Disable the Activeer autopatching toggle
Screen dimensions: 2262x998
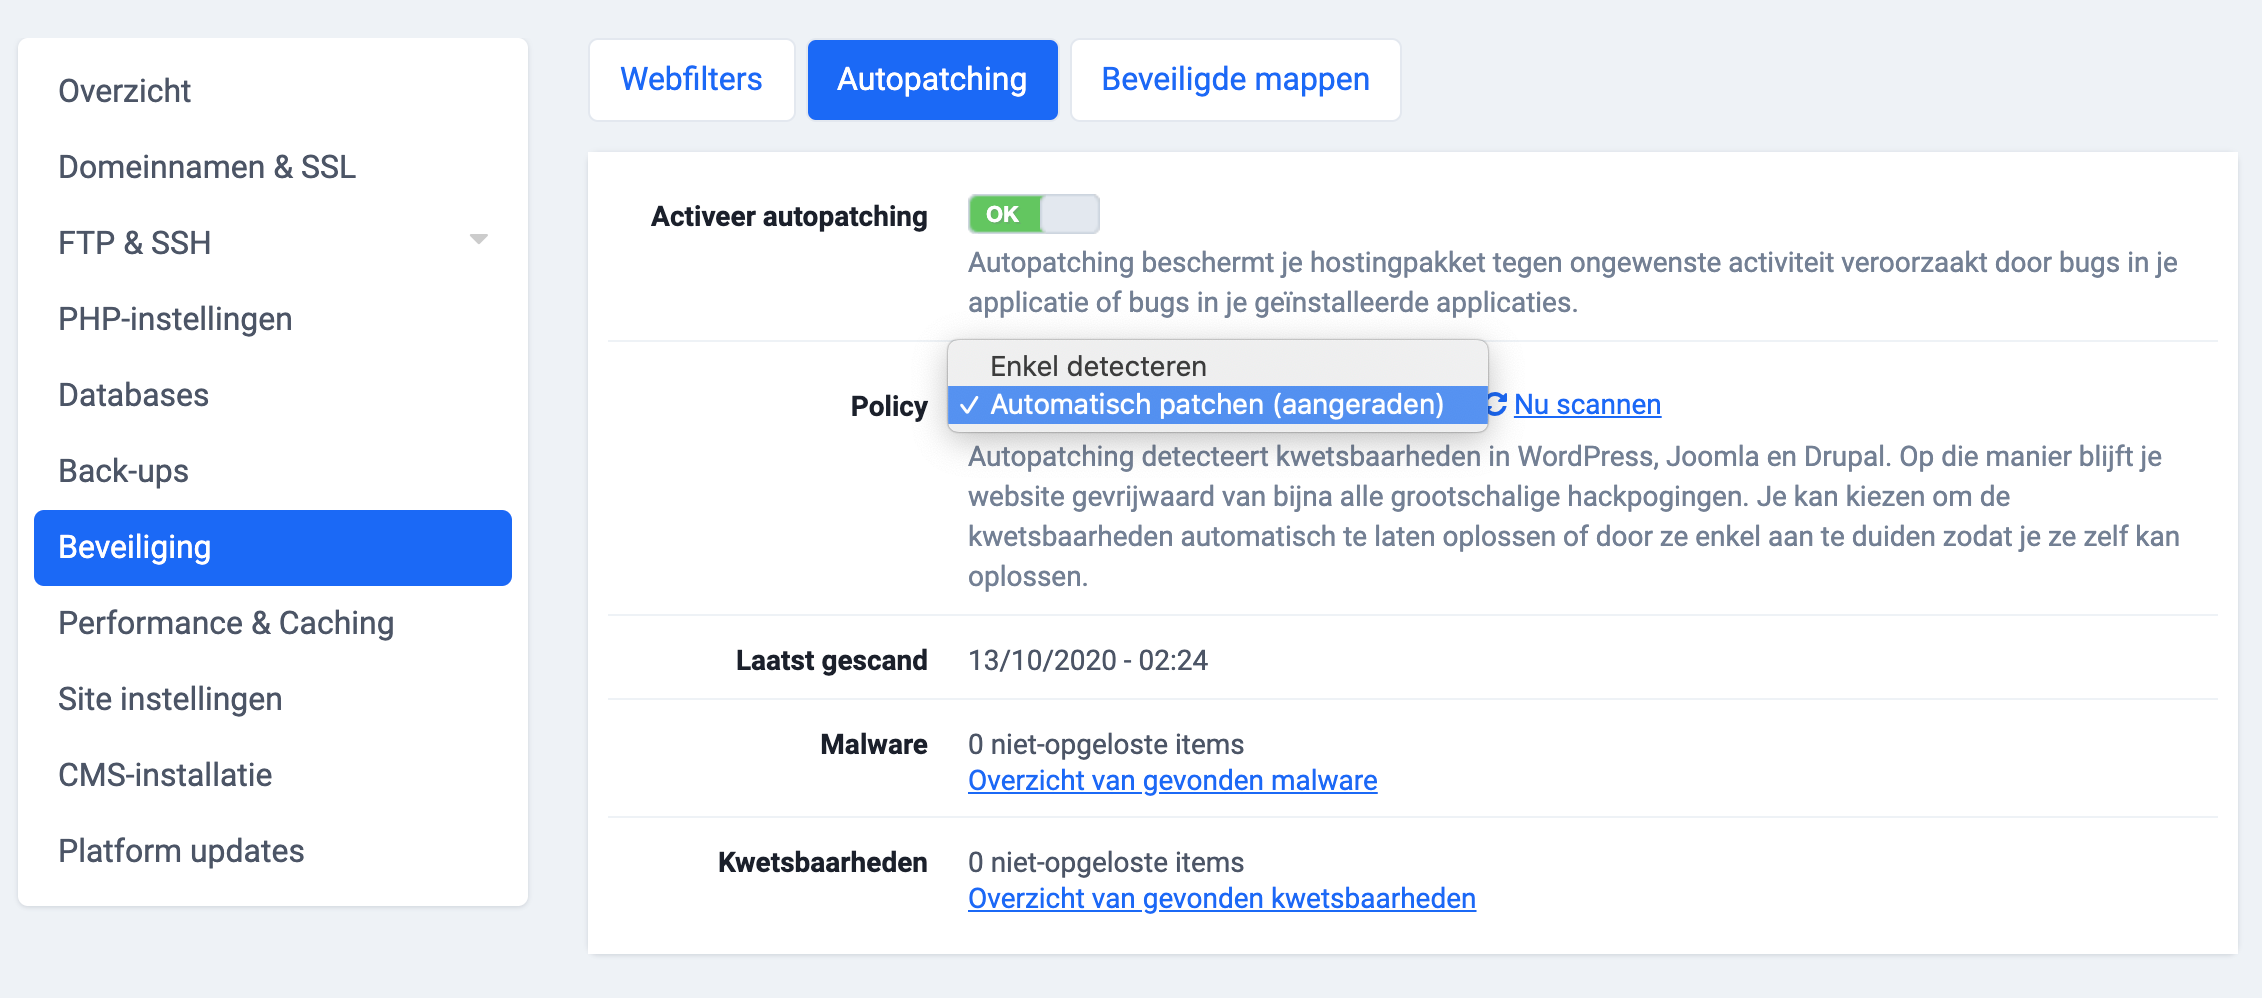[x=1033, y=213]
